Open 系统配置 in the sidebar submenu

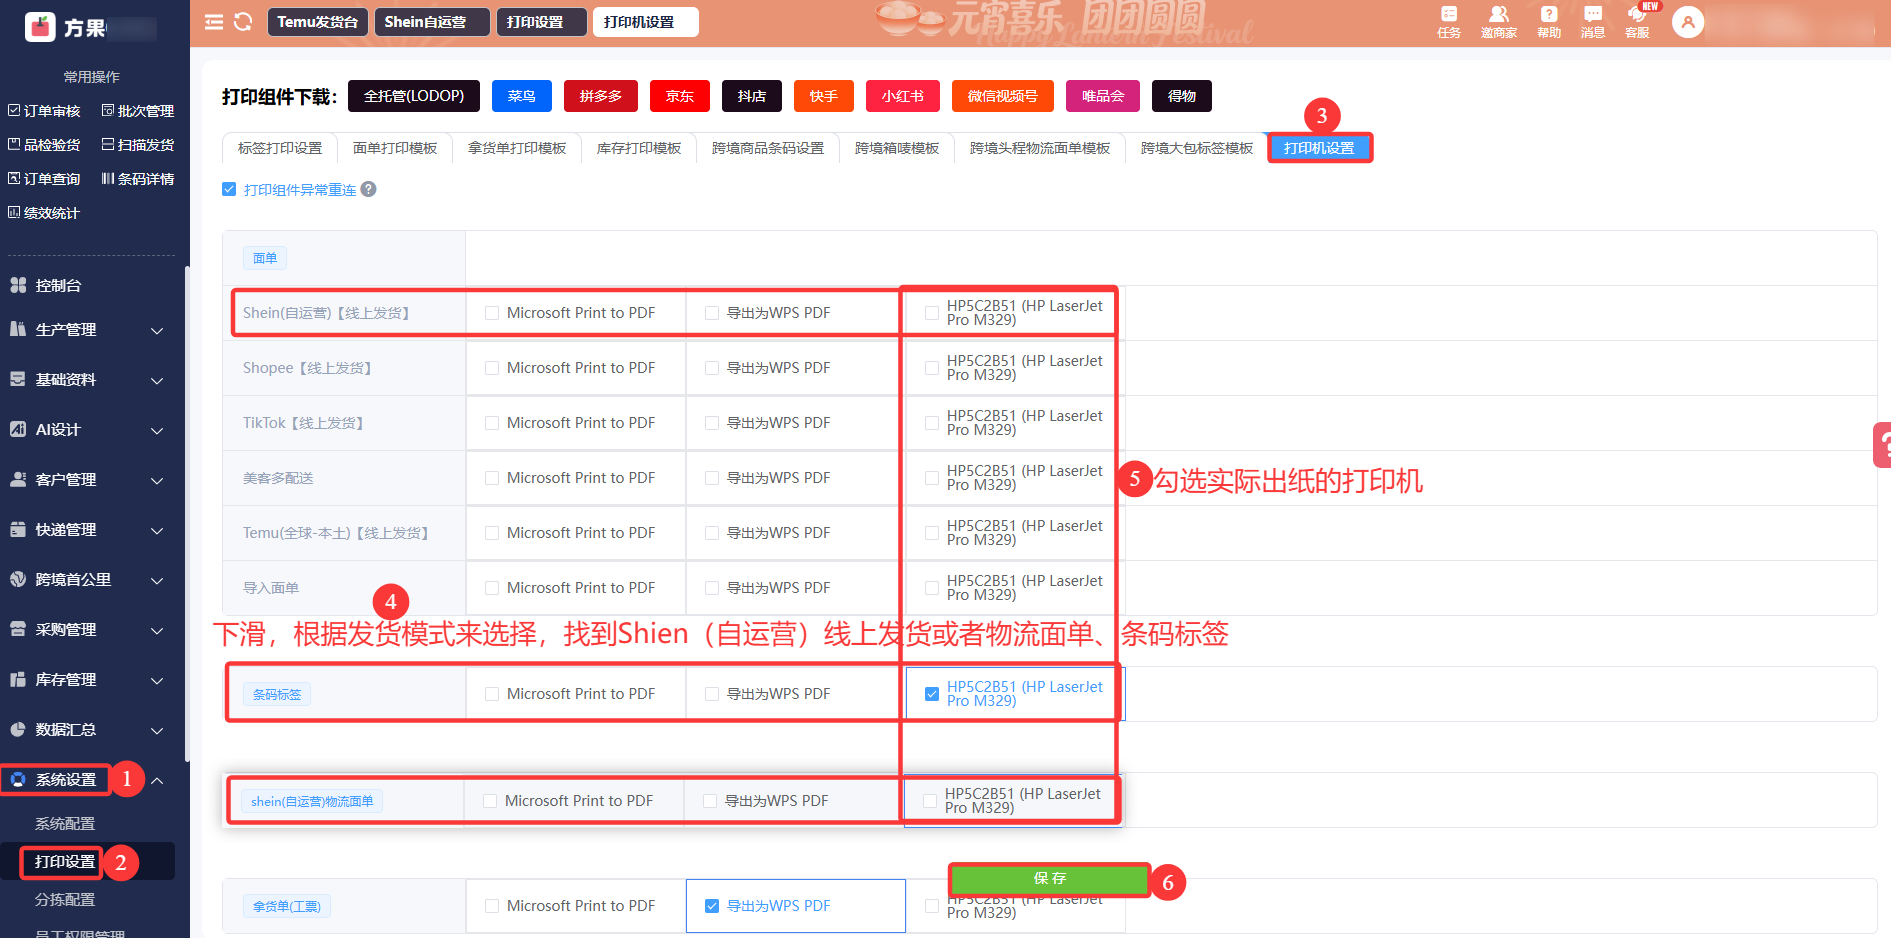point(65,824)
